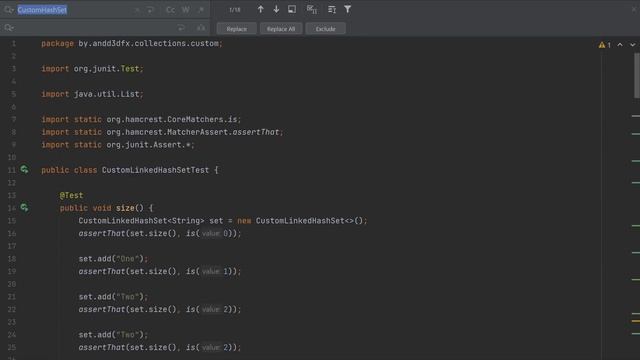
Task: Click the editor vertical scrollbar thumb
Action: pos(637,76)
